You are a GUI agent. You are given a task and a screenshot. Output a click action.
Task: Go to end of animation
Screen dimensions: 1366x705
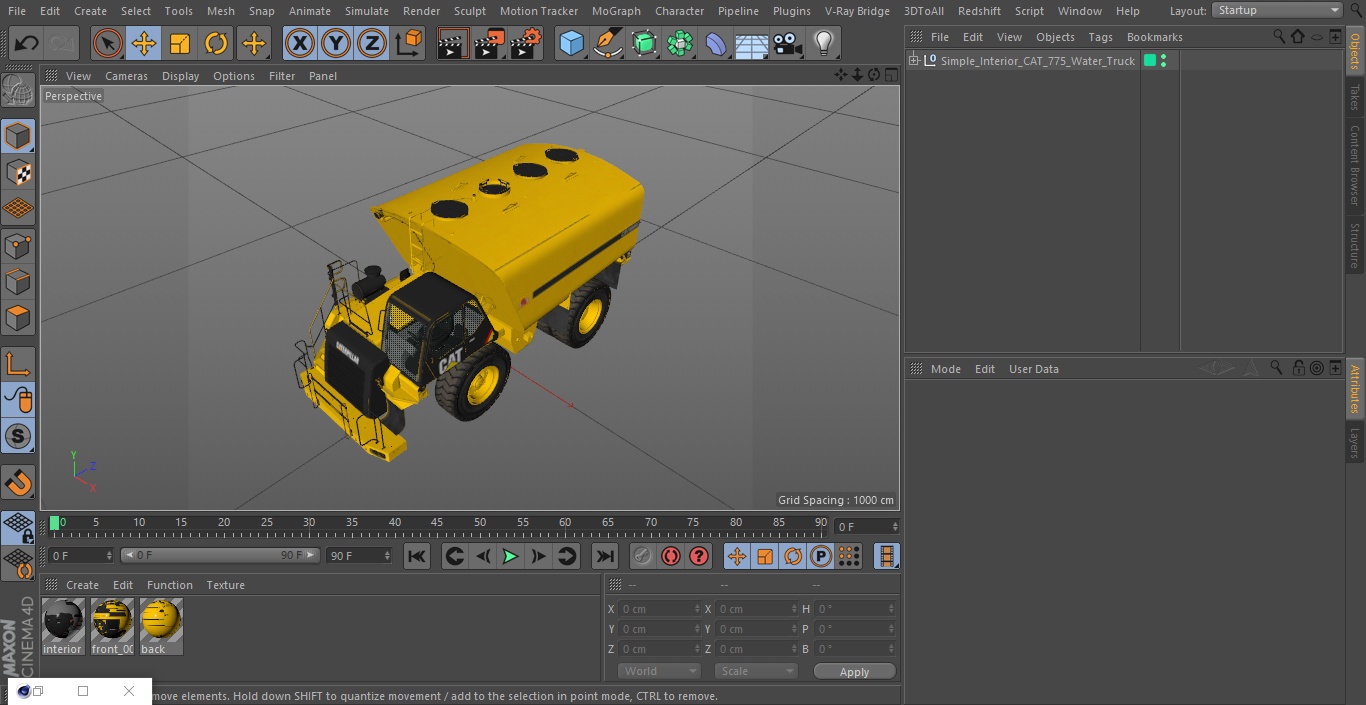click(605, 556)
